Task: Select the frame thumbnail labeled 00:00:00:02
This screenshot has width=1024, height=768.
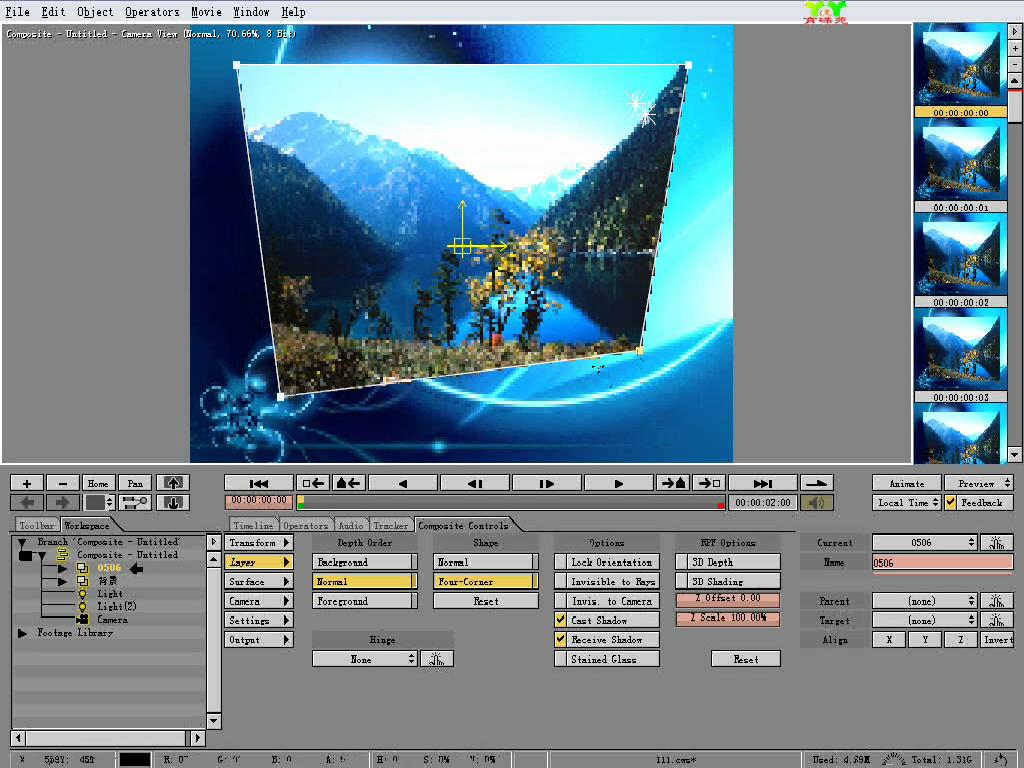Action: [x=960, y=260]
